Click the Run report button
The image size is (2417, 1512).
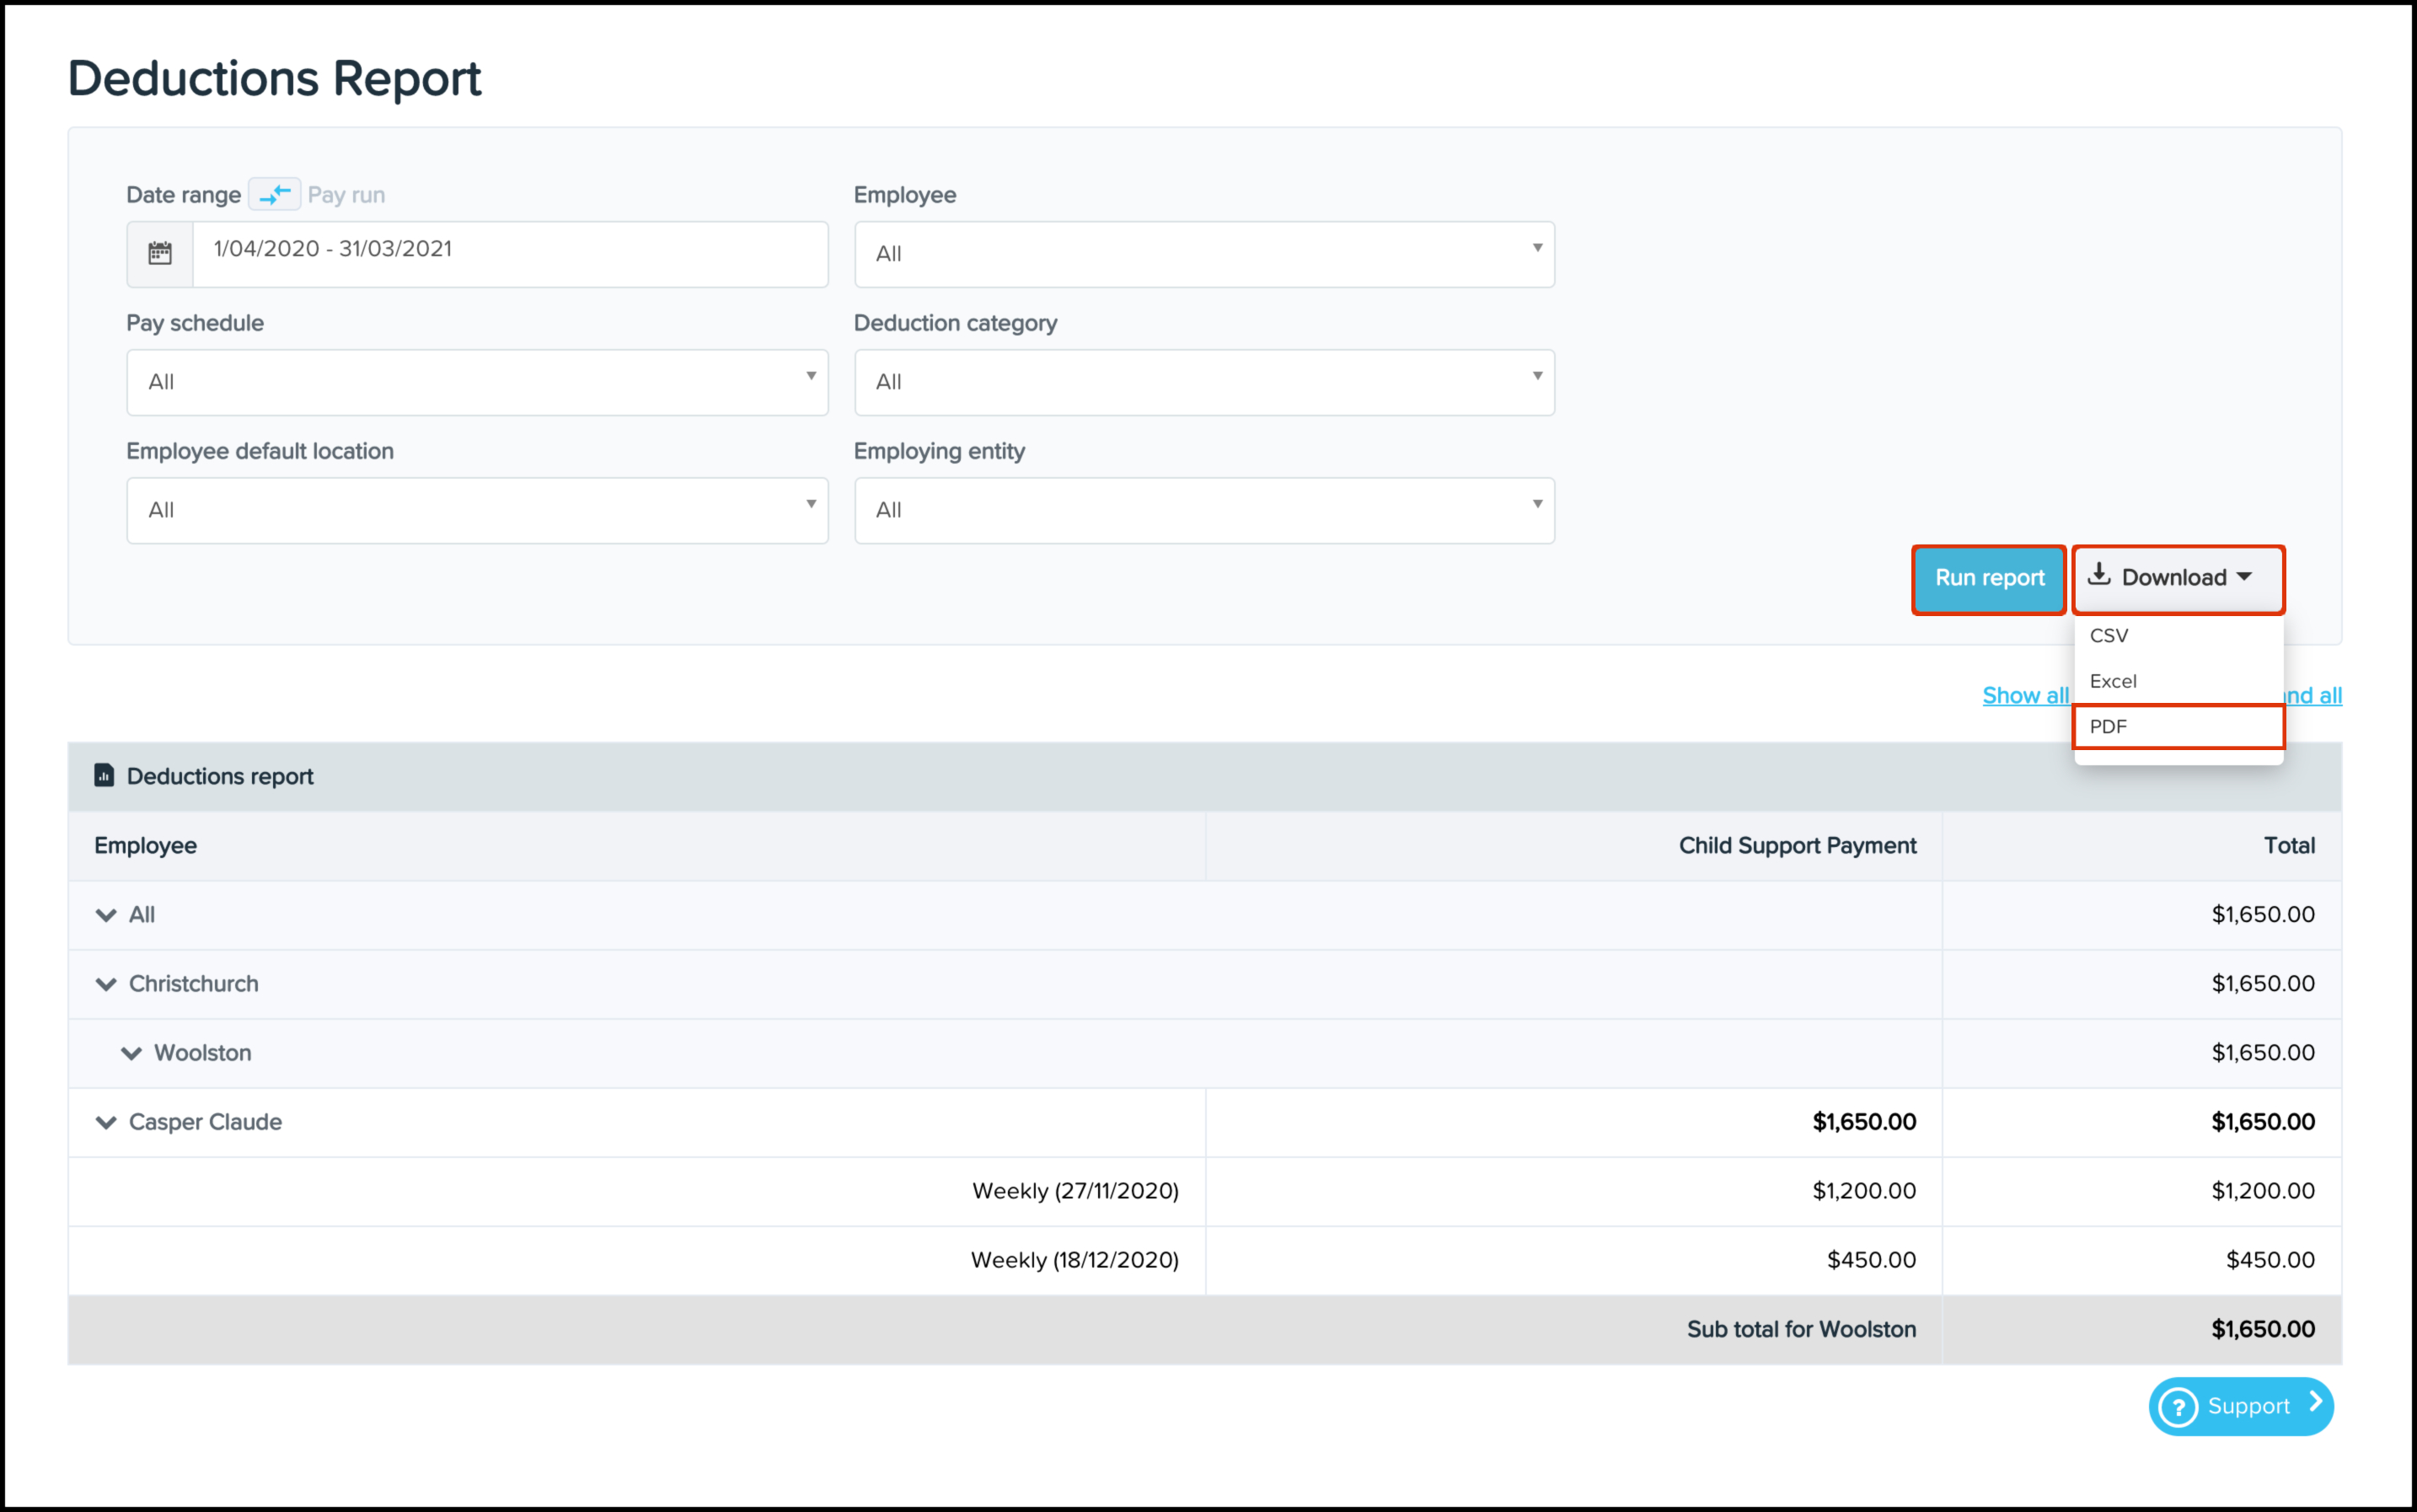pyautogui.click(x=1988, y=578)
